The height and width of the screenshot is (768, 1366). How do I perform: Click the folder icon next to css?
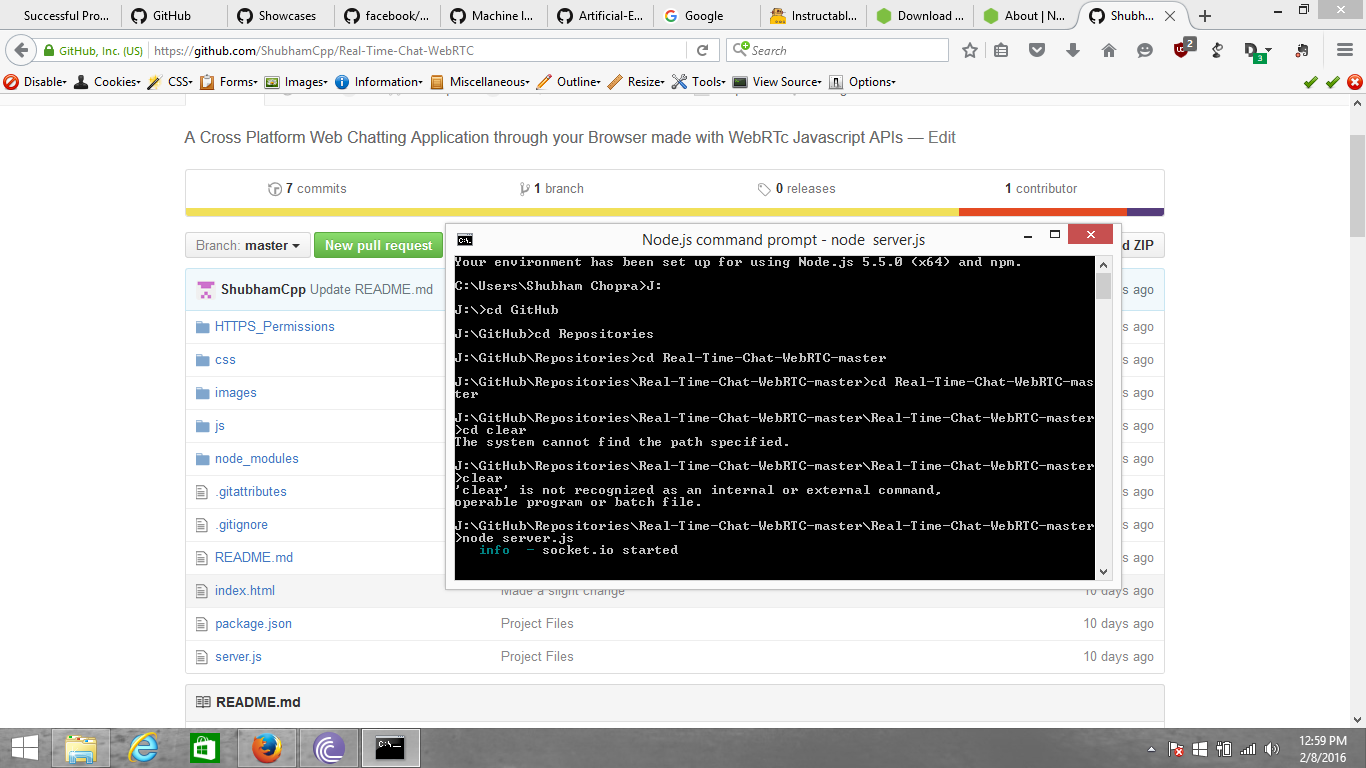pos(203,360)
